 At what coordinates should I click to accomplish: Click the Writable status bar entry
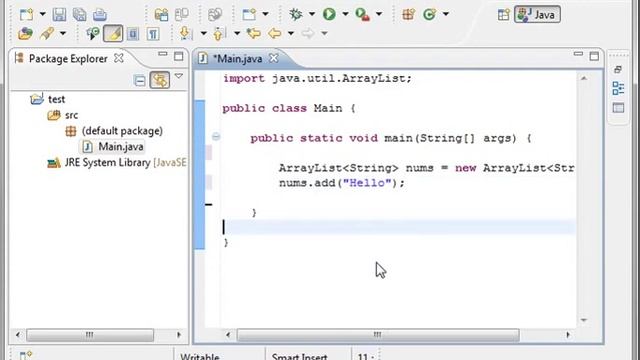[x=200, y=356]
